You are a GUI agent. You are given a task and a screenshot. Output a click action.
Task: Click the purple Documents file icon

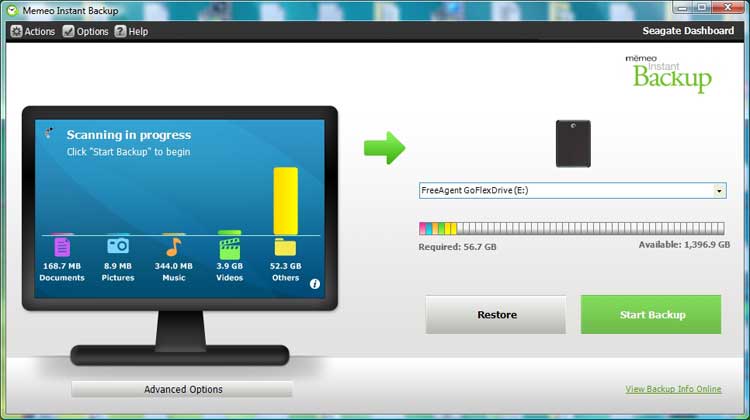coord(62,247)
